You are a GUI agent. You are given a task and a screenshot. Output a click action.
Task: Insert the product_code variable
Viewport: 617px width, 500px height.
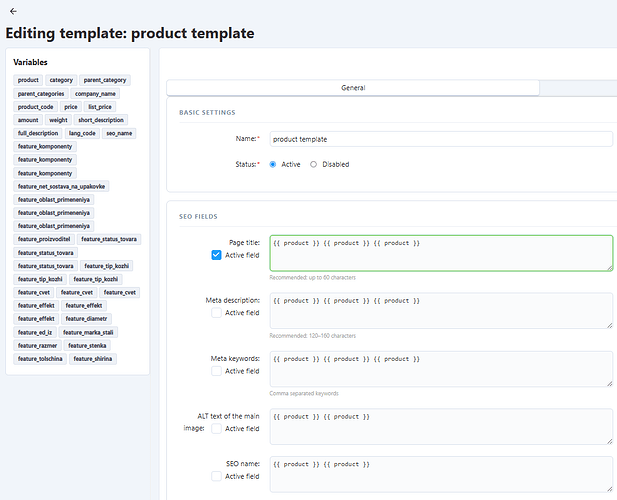(x=35, y=107)
